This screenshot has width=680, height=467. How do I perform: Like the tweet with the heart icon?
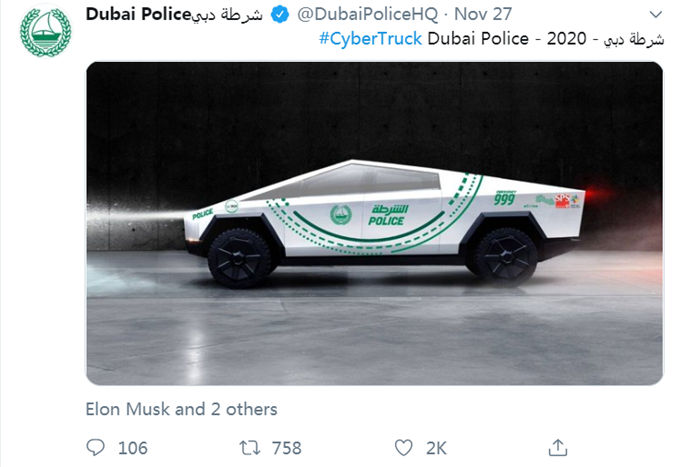point(404,447)
